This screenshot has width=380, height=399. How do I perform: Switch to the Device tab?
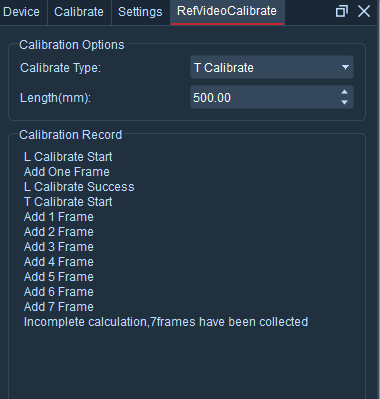pos(22,12)
